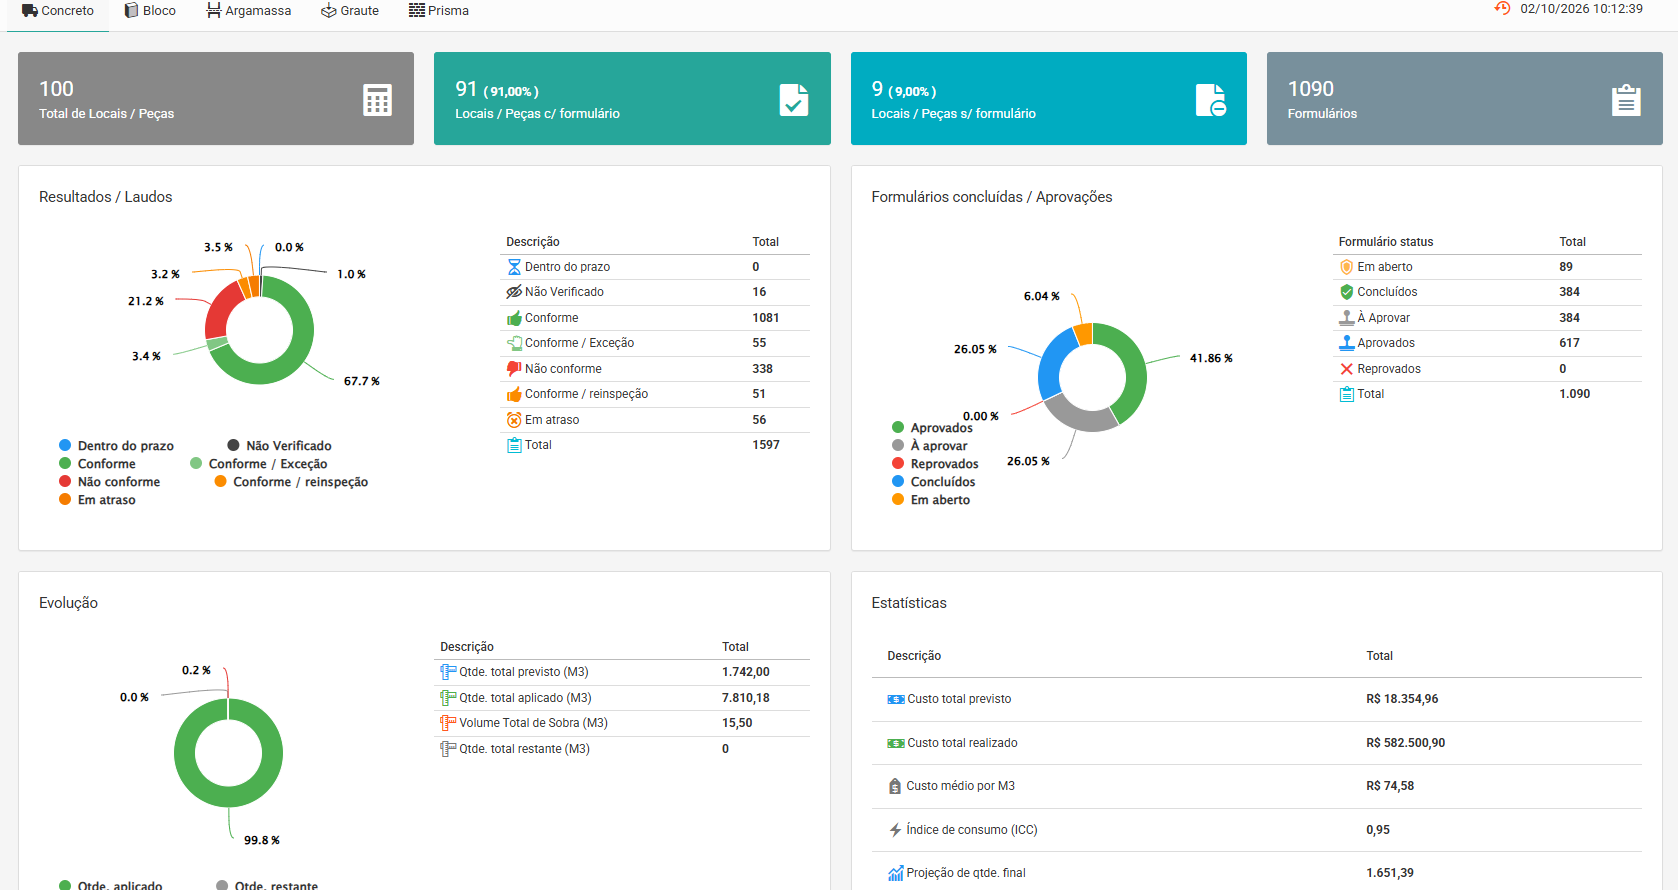Click the green thumbs-up icon beside Conforme
Viewport: 1678px width, 890px height.
(x=514, y=318)
